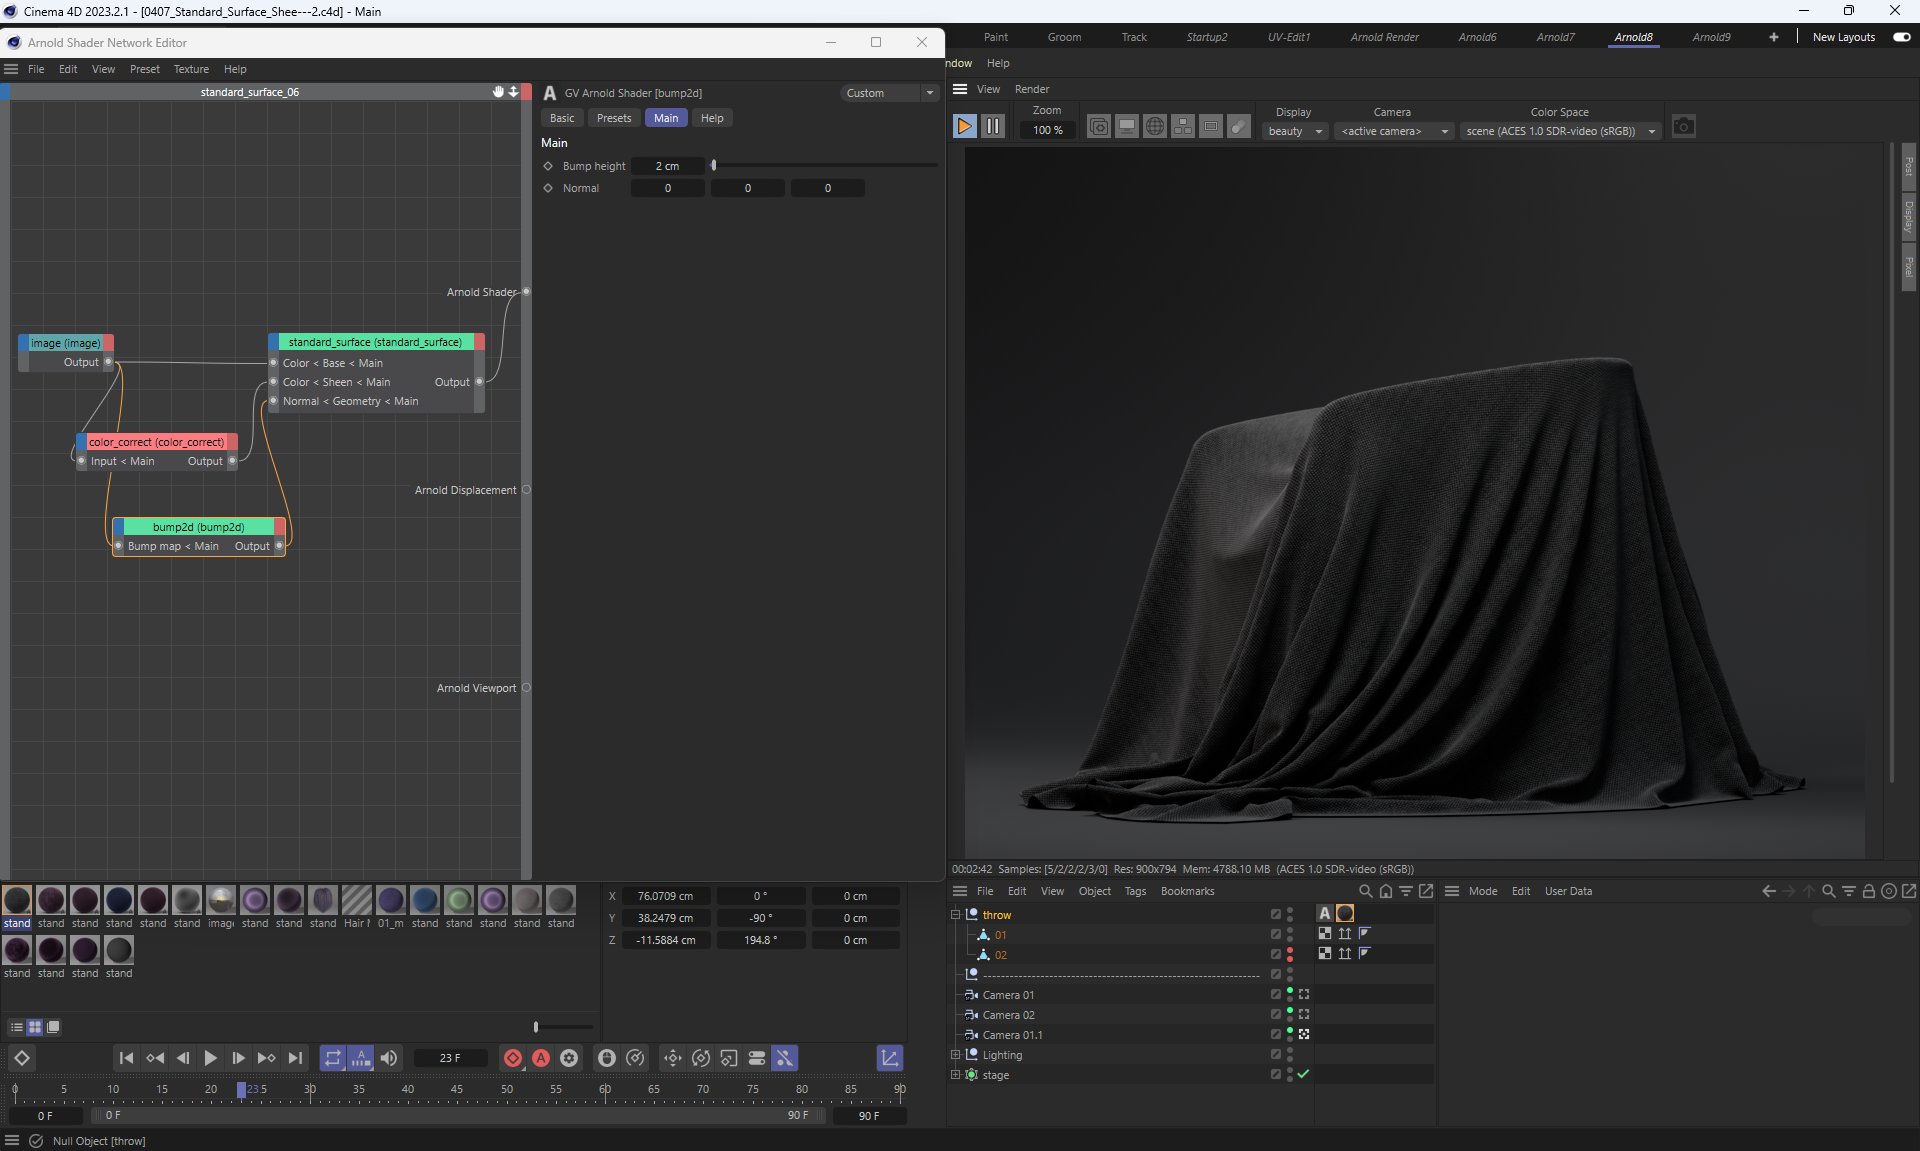Click the record active objects keyframe button

point(513,1058)
